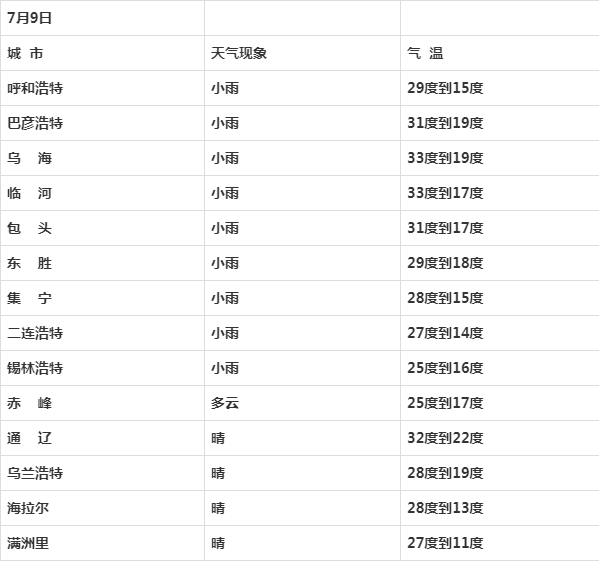The image size is (599, 562).
Task: Click the city cell 通辽
Action: [102, 438]
